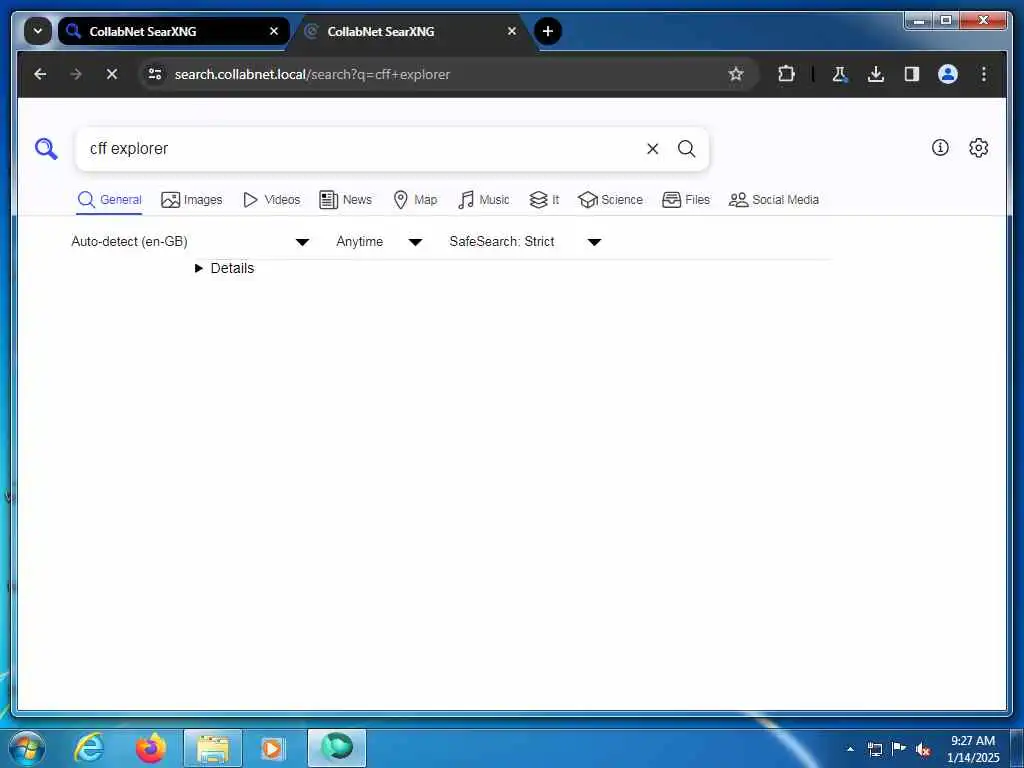Screen dimensions: 1024x768
Task: Clear the search query with X
Action: pyautogui.click(x=652, y=149)
